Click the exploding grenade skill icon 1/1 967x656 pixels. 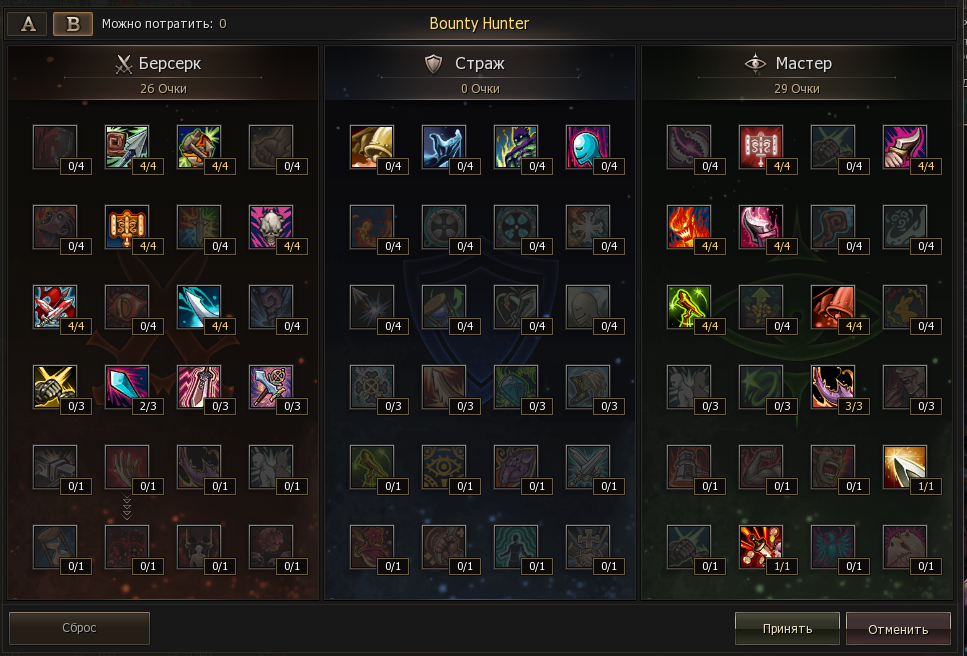pos(760,547)
